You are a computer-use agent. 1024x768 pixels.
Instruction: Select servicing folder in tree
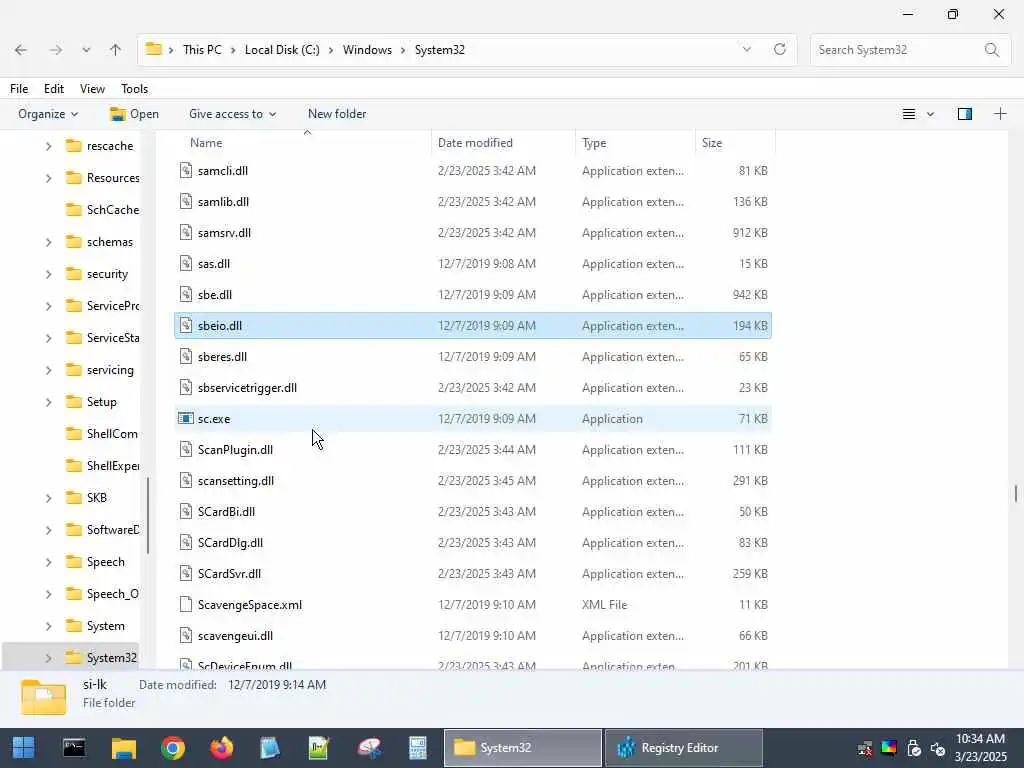pyautogui.click(x=100, y=370)
